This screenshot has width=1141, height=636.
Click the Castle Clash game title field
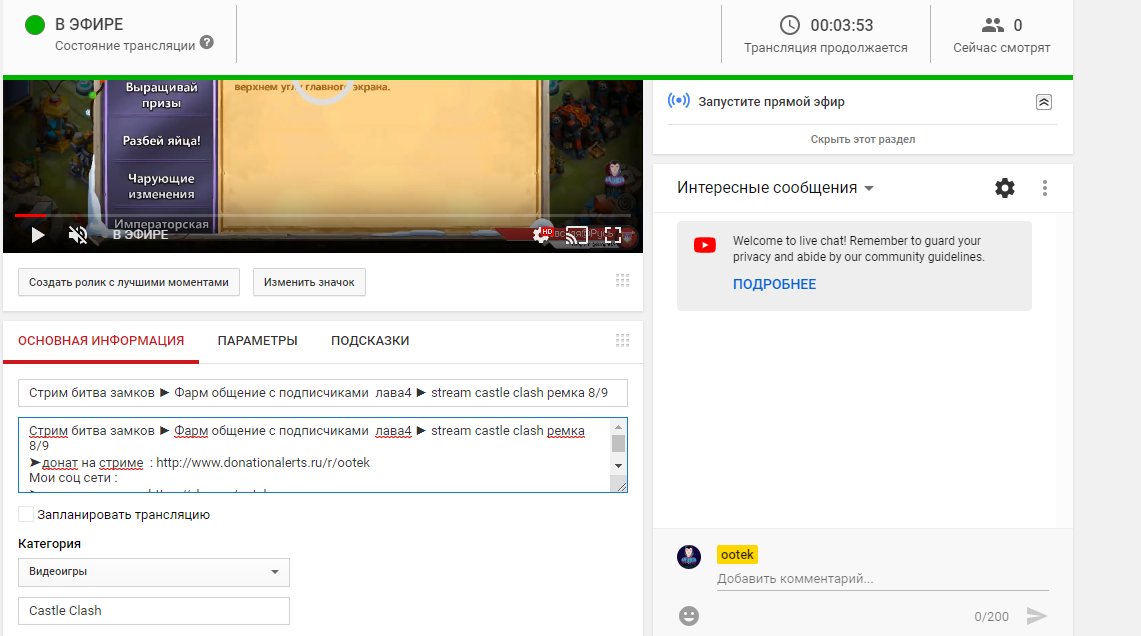[x=154, y=611]
